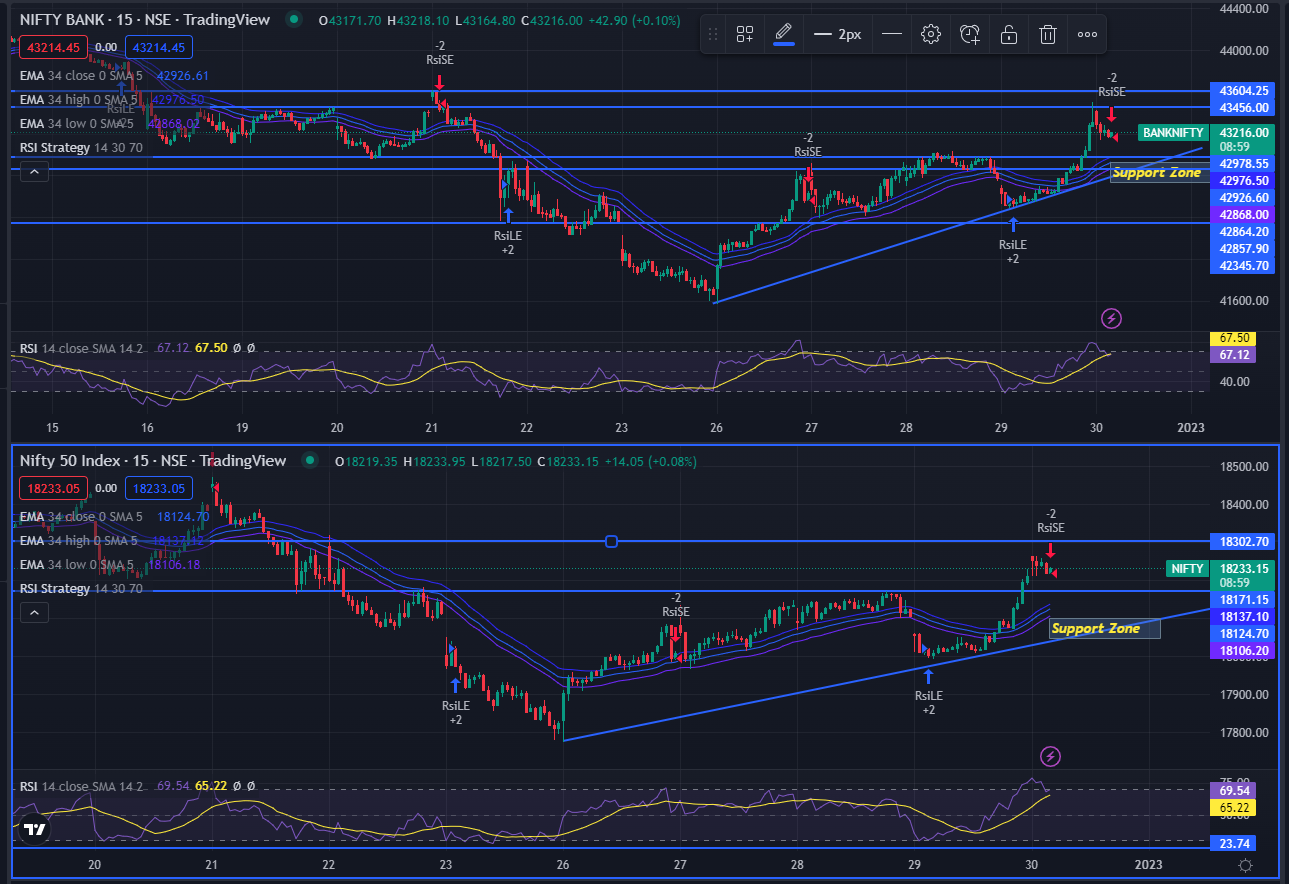Delete drawing with the trash icon
Image resolution: width=1289 pixels, height=884 pixels.
click(1048, 34)
